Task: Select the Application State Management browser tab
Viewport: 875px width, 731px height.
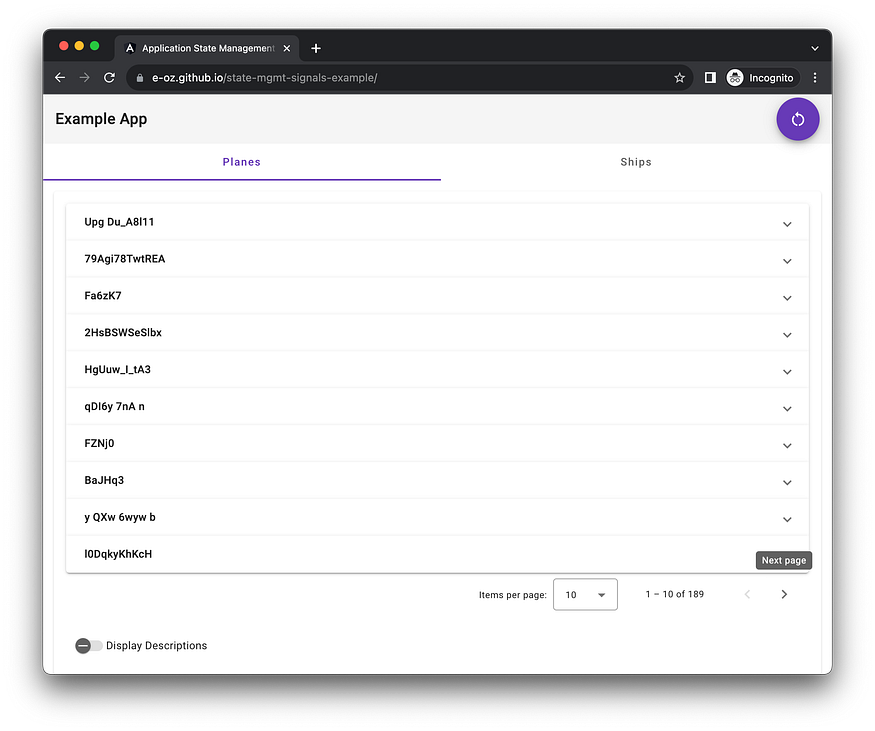Action: point(207,49)
